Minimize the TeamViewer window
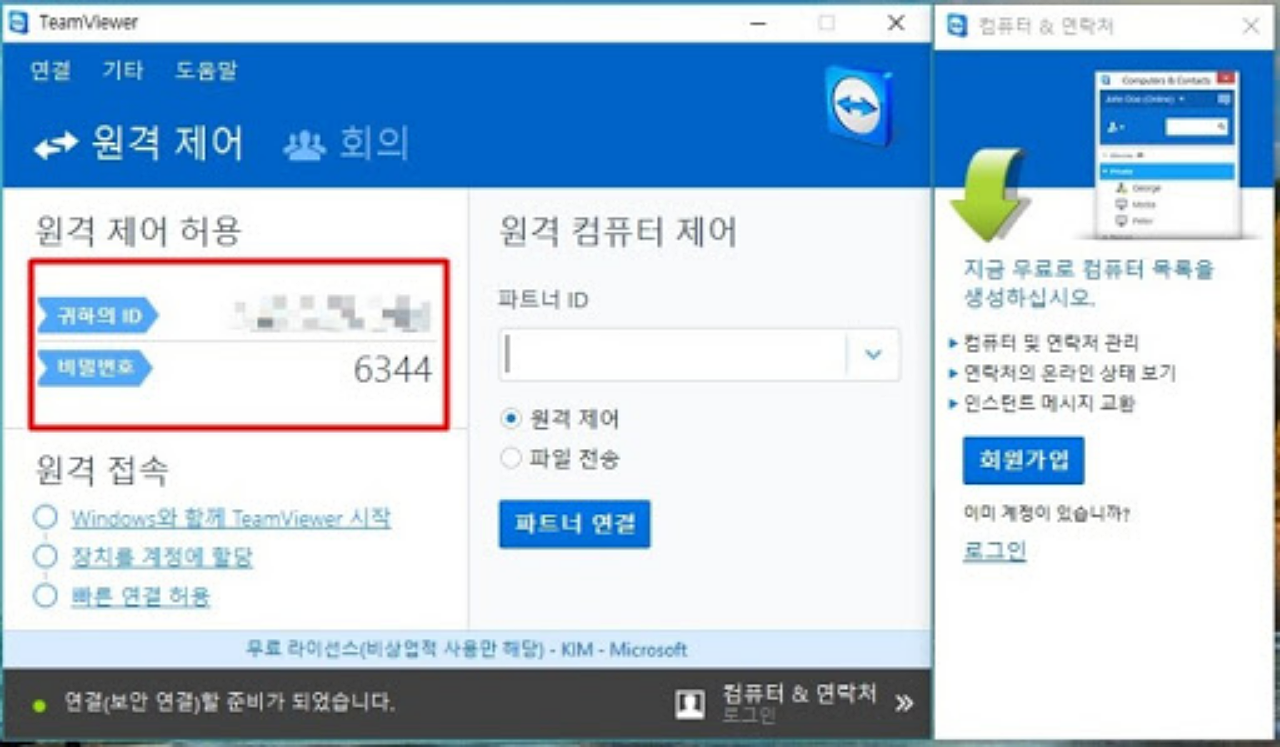The width and height of the screenshot is (1280, 747). (x=759, y=23)
